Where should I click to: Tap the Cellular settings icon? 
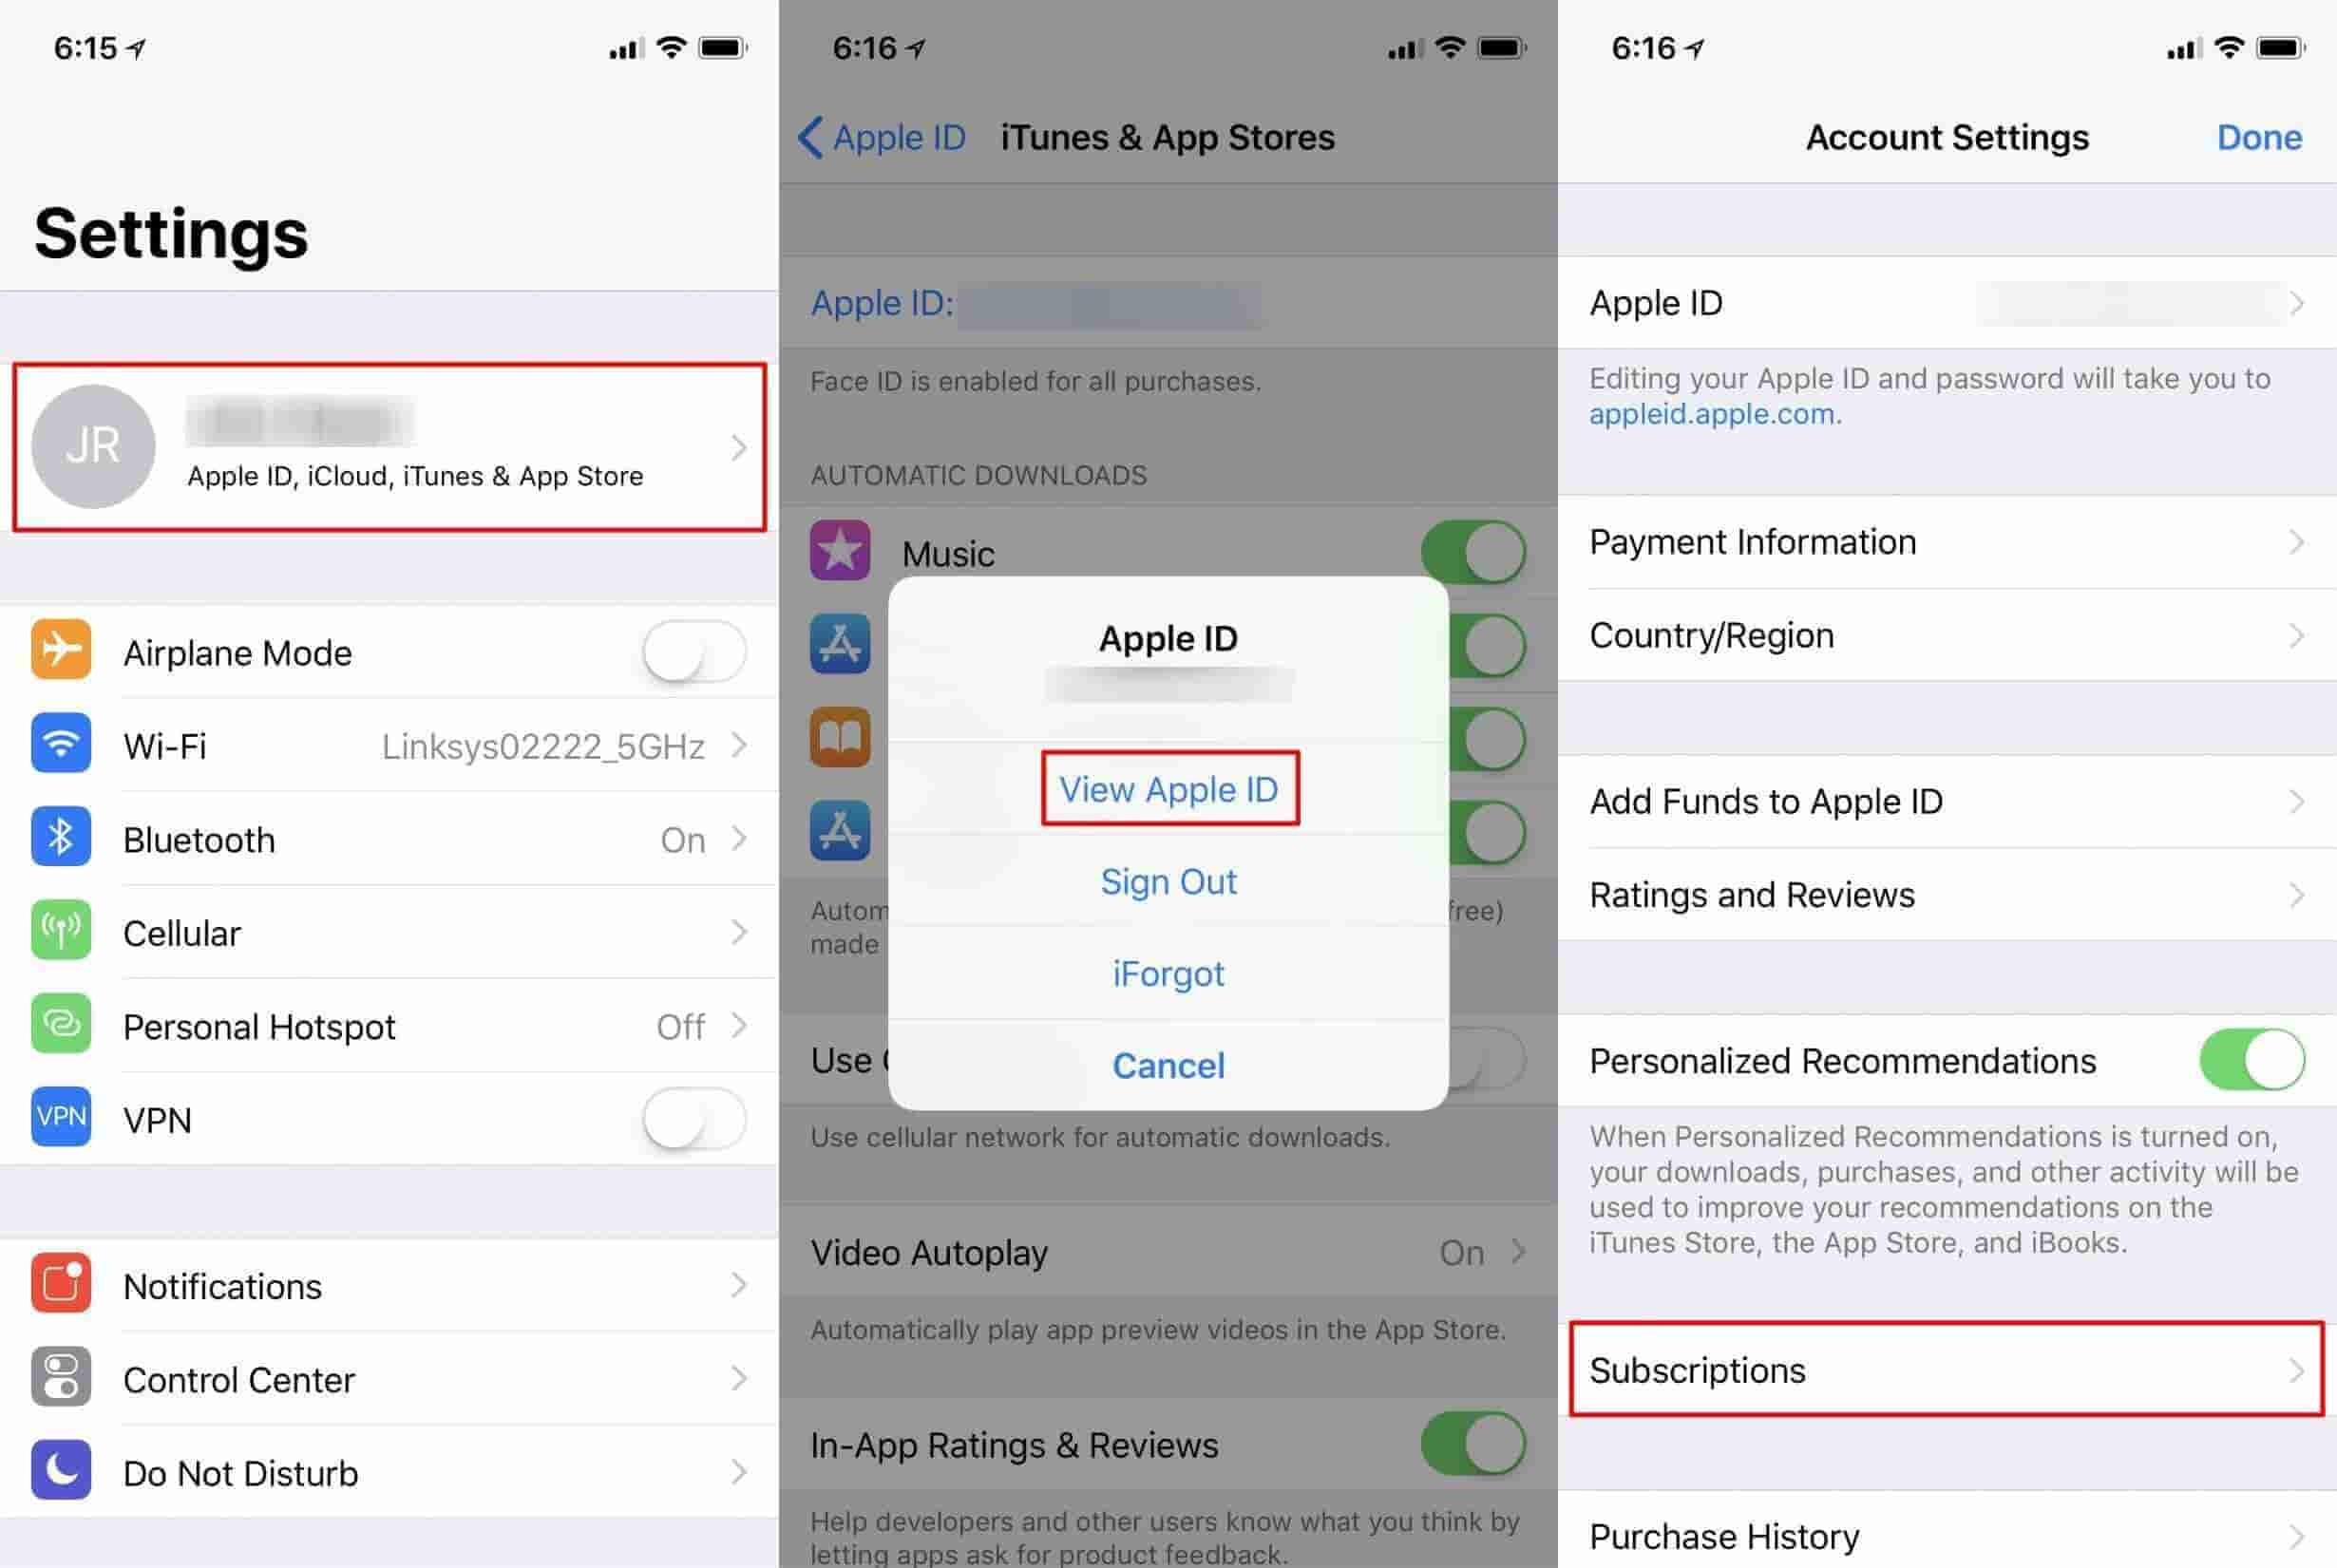[61, 931]
